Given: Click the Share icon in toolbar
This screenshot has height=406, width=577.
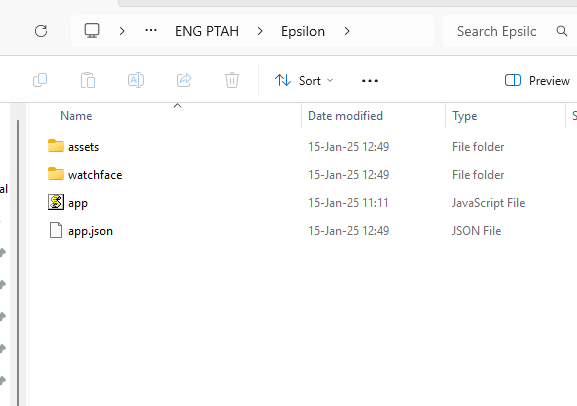Looking at the screenshot, I should pos(184,80).
